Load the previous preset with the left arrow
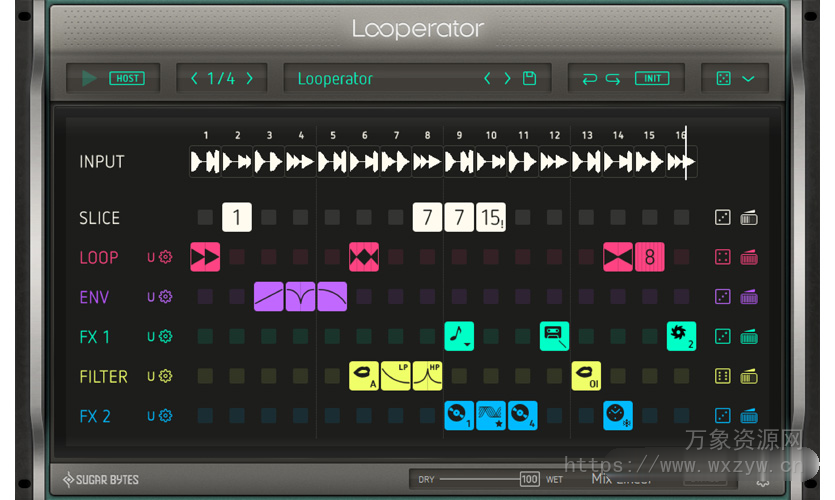 coord(487,78)
